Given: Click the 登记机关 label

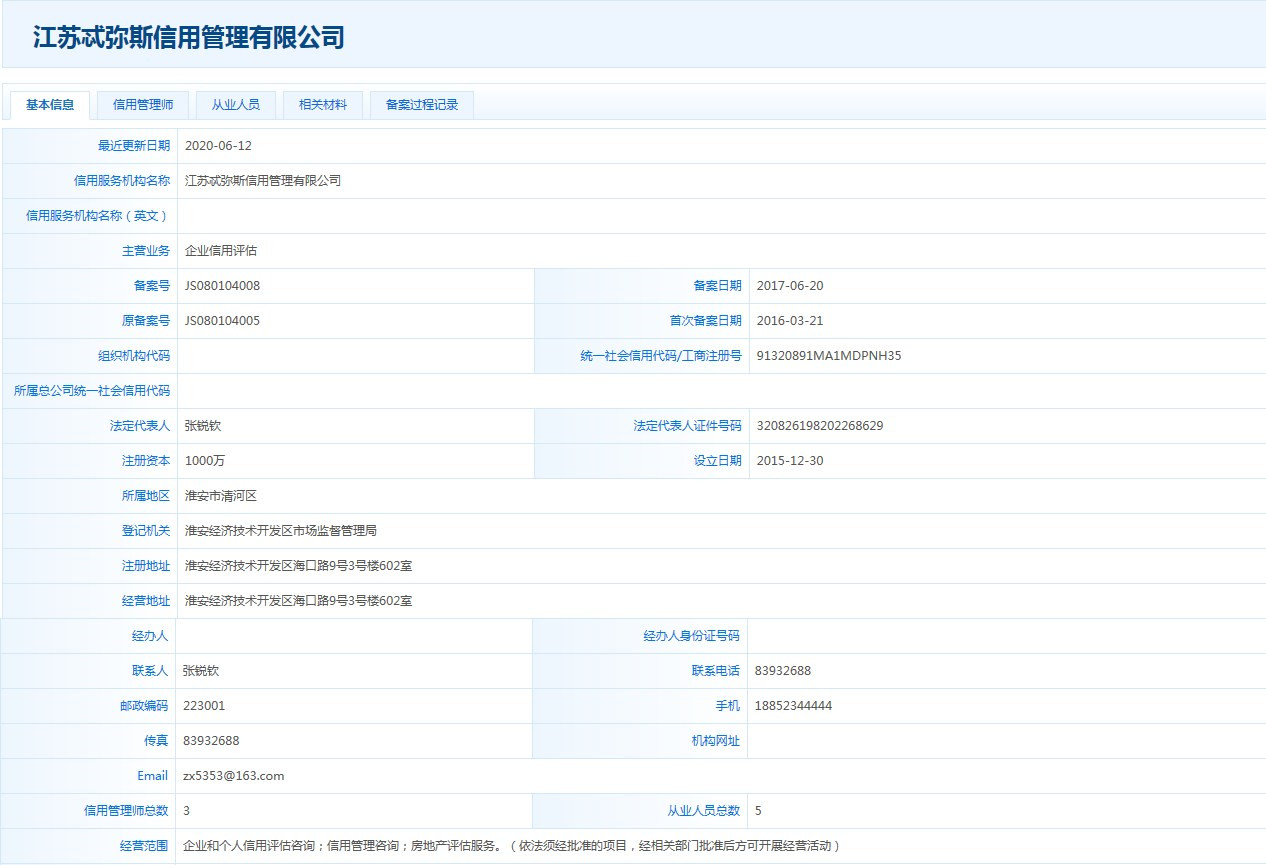Looking at the screenshot, I should pyautogui.click(x=146, y=531).
